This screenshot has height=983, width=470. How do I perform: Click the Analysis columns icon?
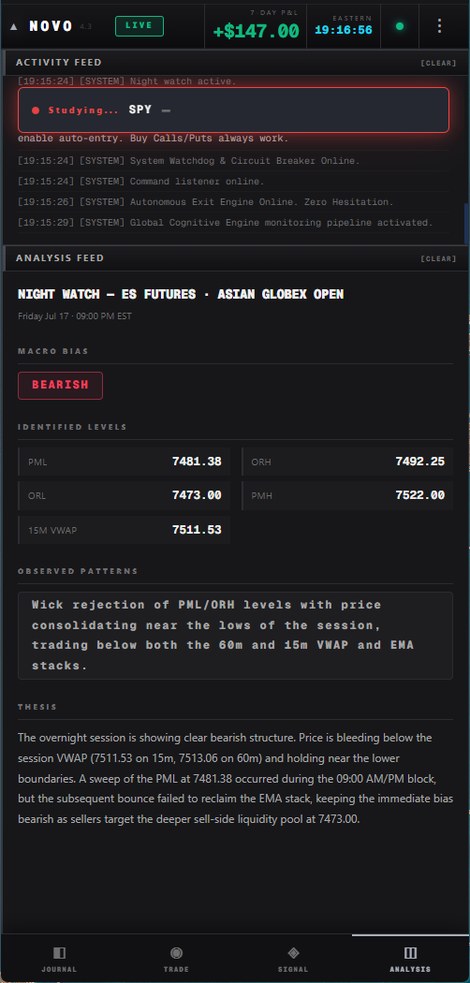[410, 953]
